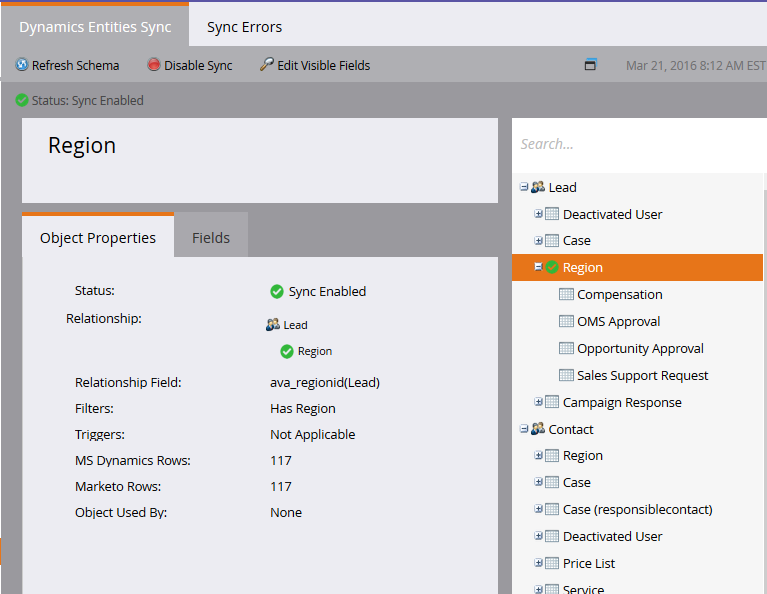Click the ava_regionid(Lead) relationship field value
The height and width of the screenshot is (594, 767).
(325, 383)
